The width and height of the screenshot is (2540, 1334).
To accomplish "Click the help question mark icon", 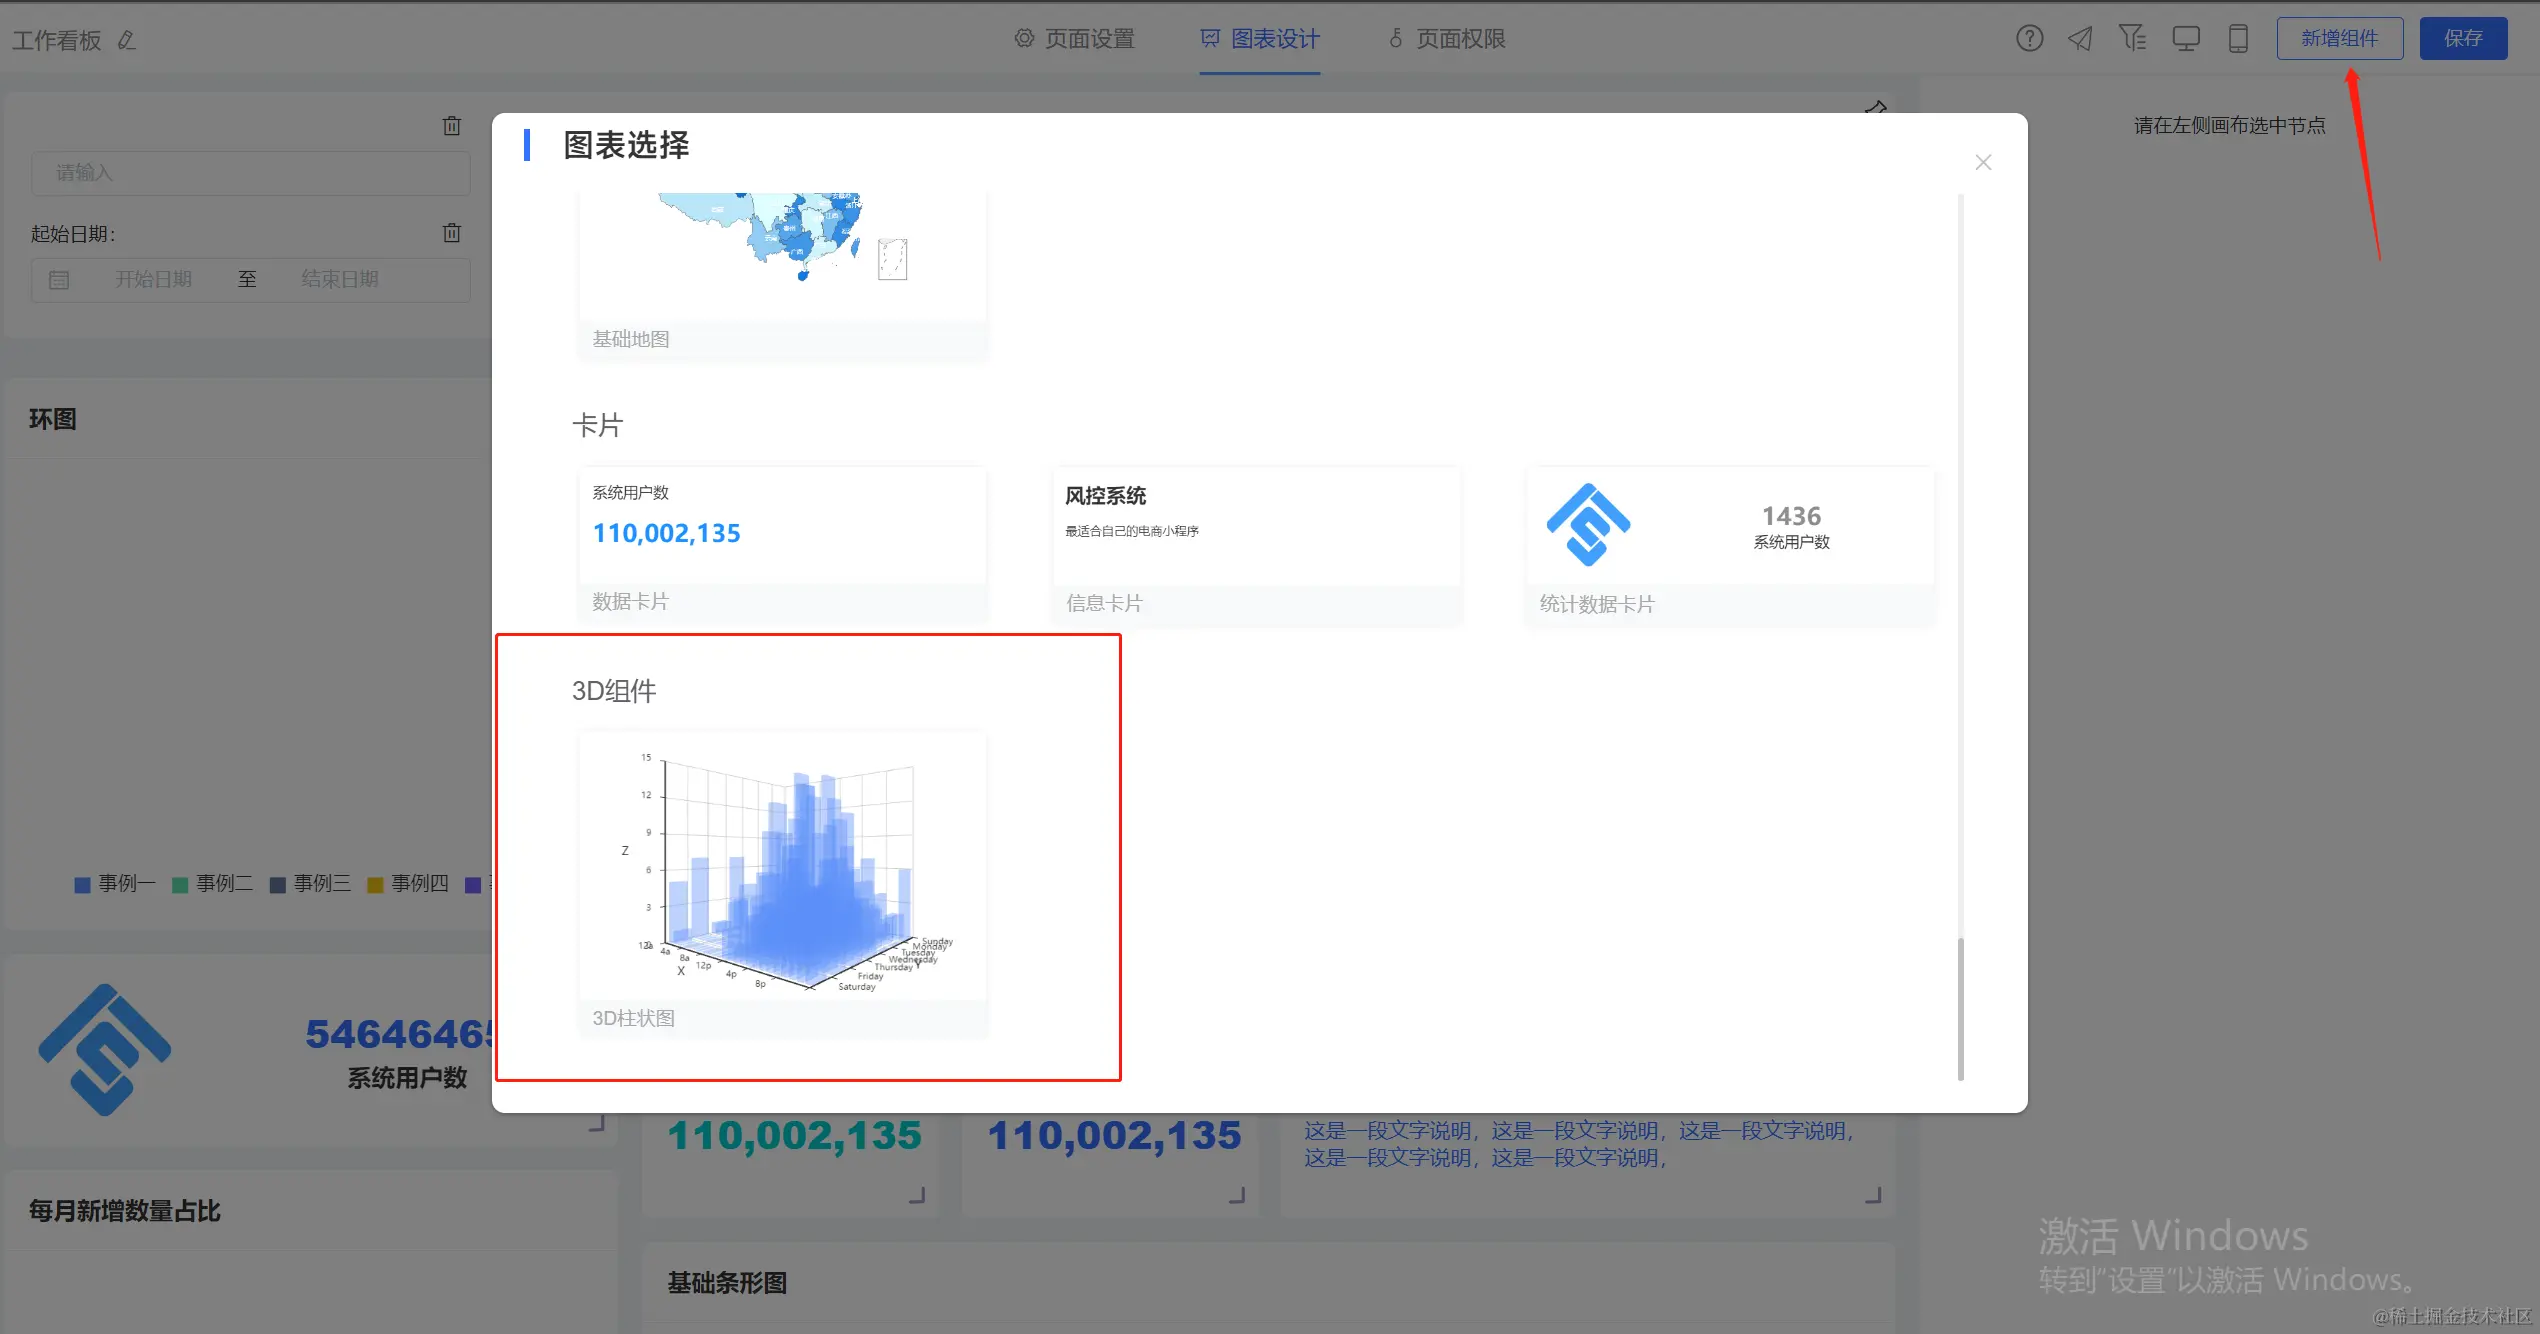I will [2029, 39].
